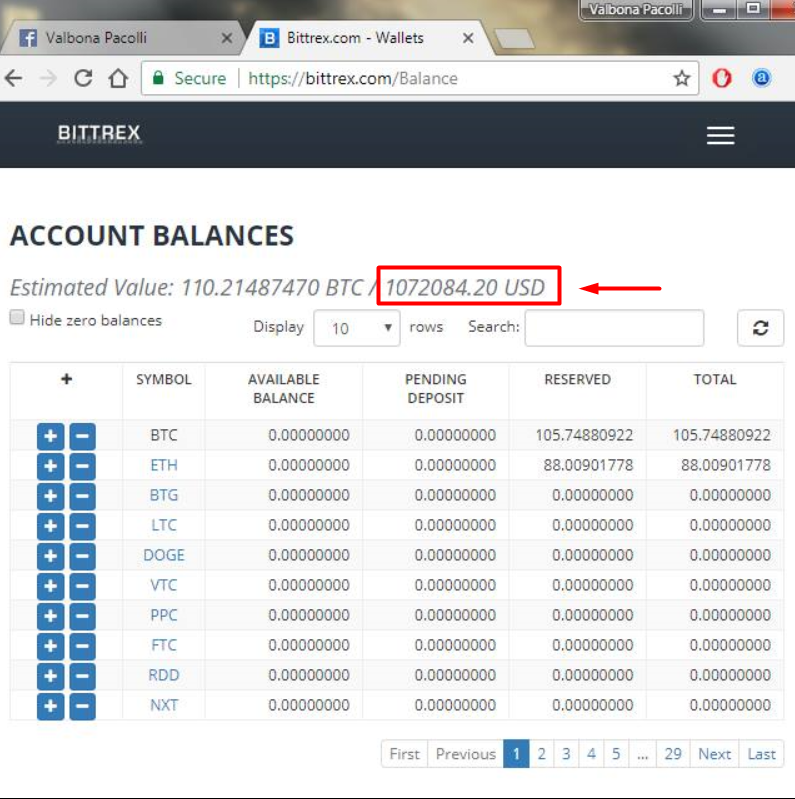
Task: Deposit DOGE with the plus button
Action: tap(50, 556)
